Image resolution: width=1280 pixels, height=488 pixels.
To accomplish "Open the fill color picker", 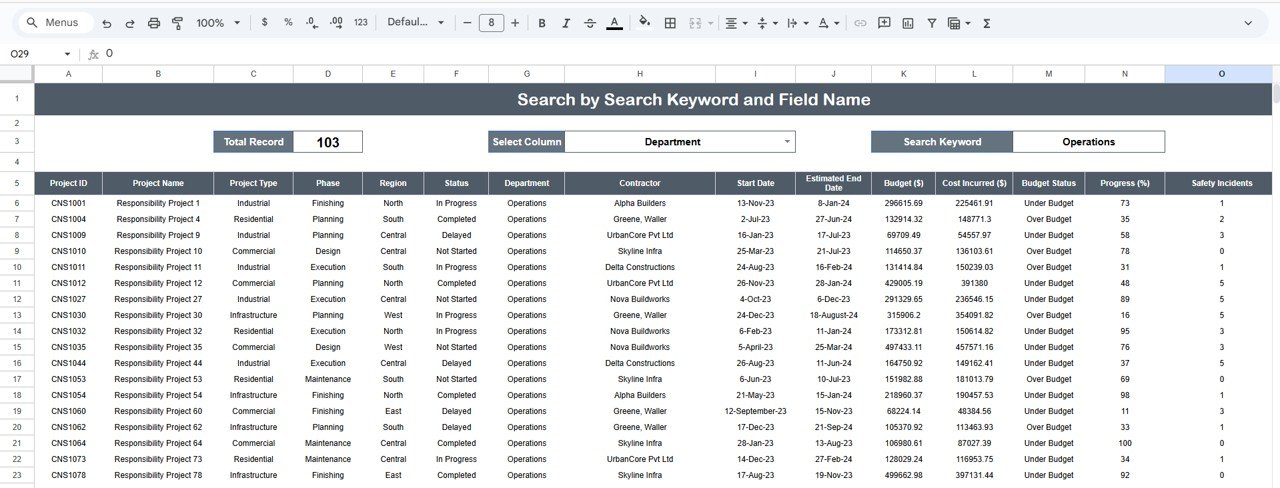I will [x=644, y=22].
